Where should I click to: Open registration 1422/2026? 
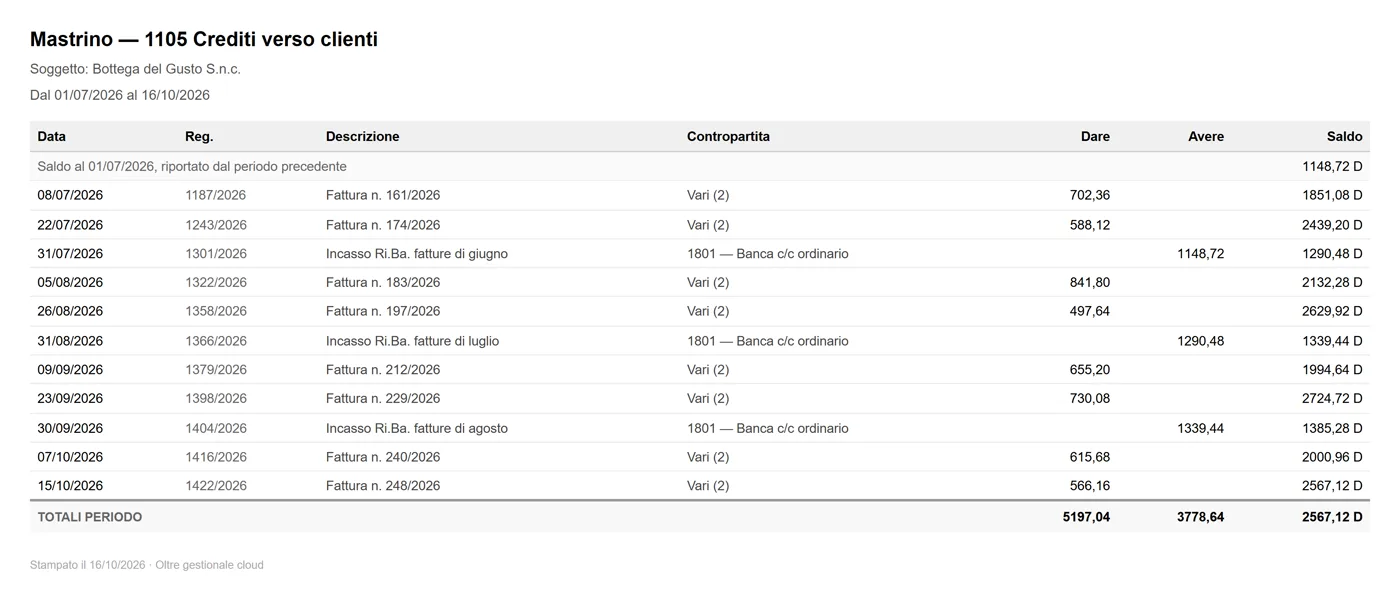(215, 486)
